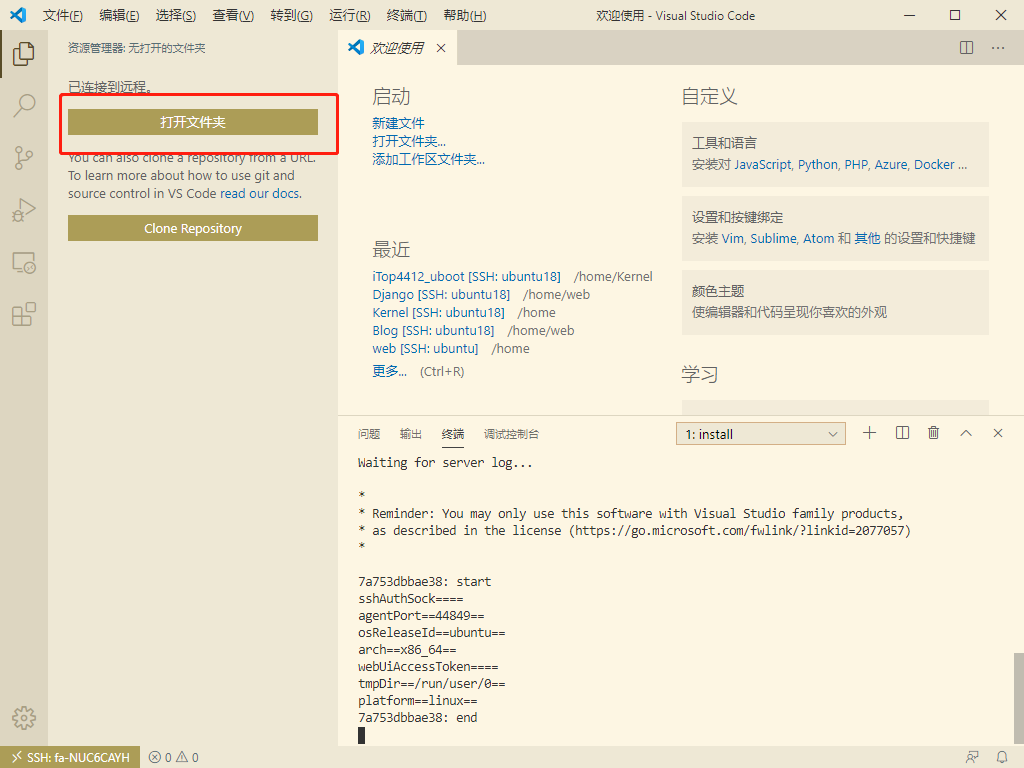
Task: Kill terminal with trash icon
Action: [x=933, y=433]
